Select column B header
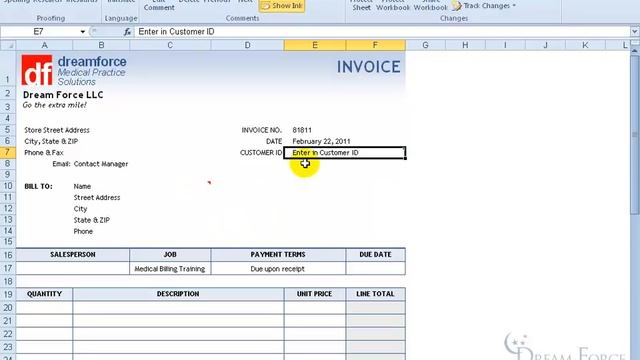This screenshot has width=640, height=360. pyautogui.click(x=101, y=45)
